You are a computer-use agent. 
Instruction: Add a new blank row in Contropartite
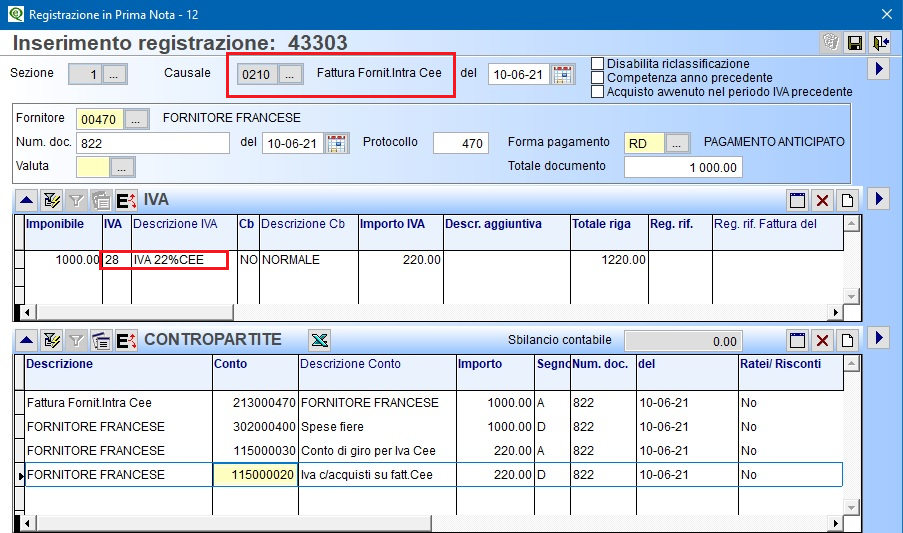pos(847,340)
